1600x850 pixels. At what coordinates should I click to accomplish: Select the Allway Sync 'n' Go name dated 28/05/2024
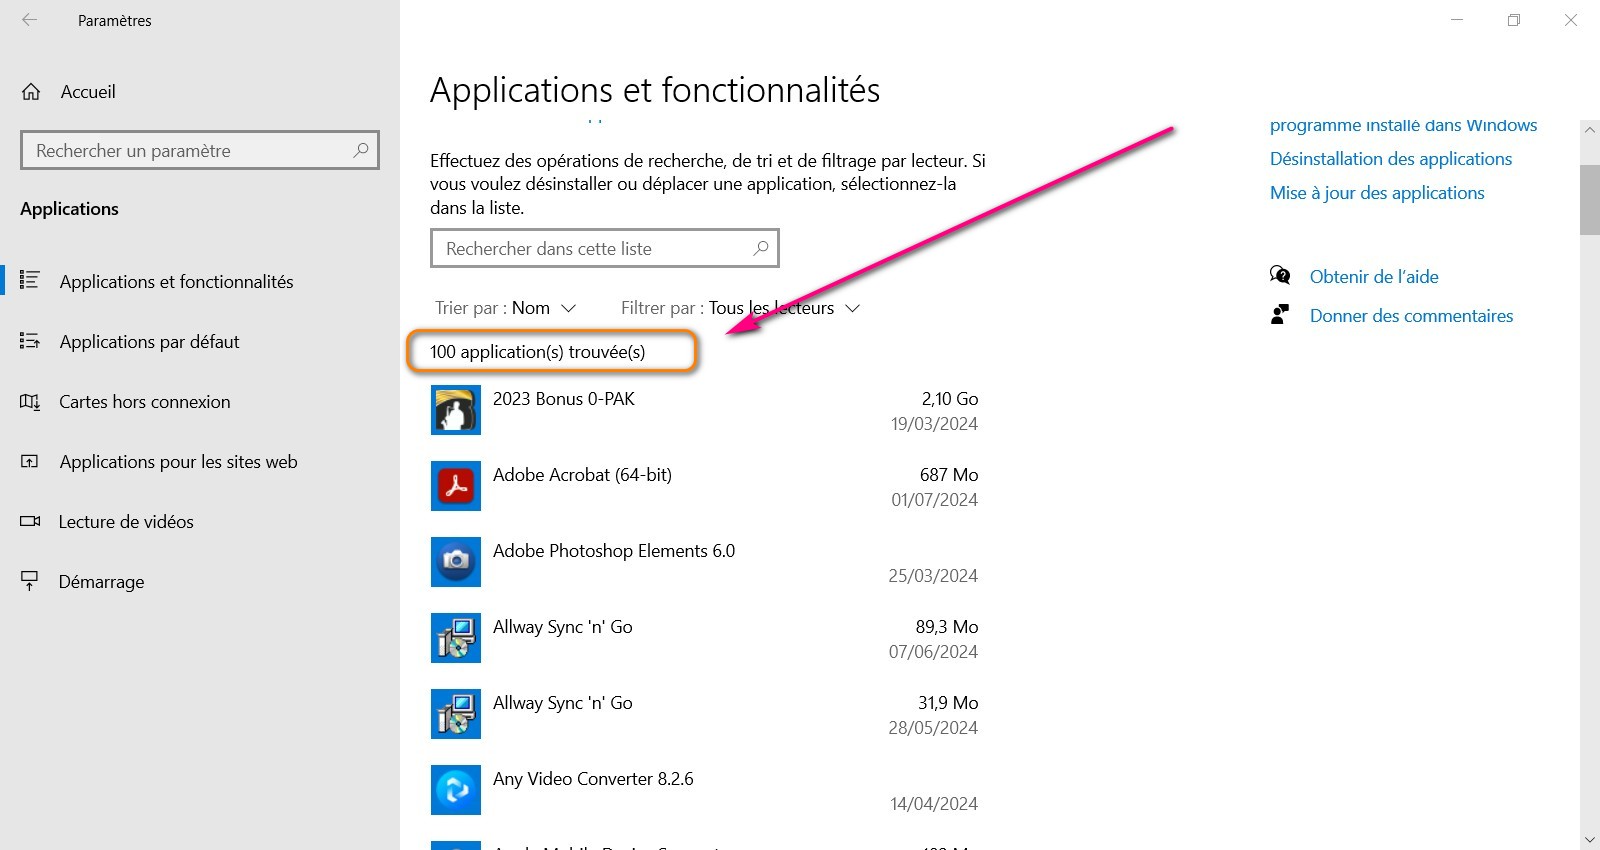(x=563, y=703)
